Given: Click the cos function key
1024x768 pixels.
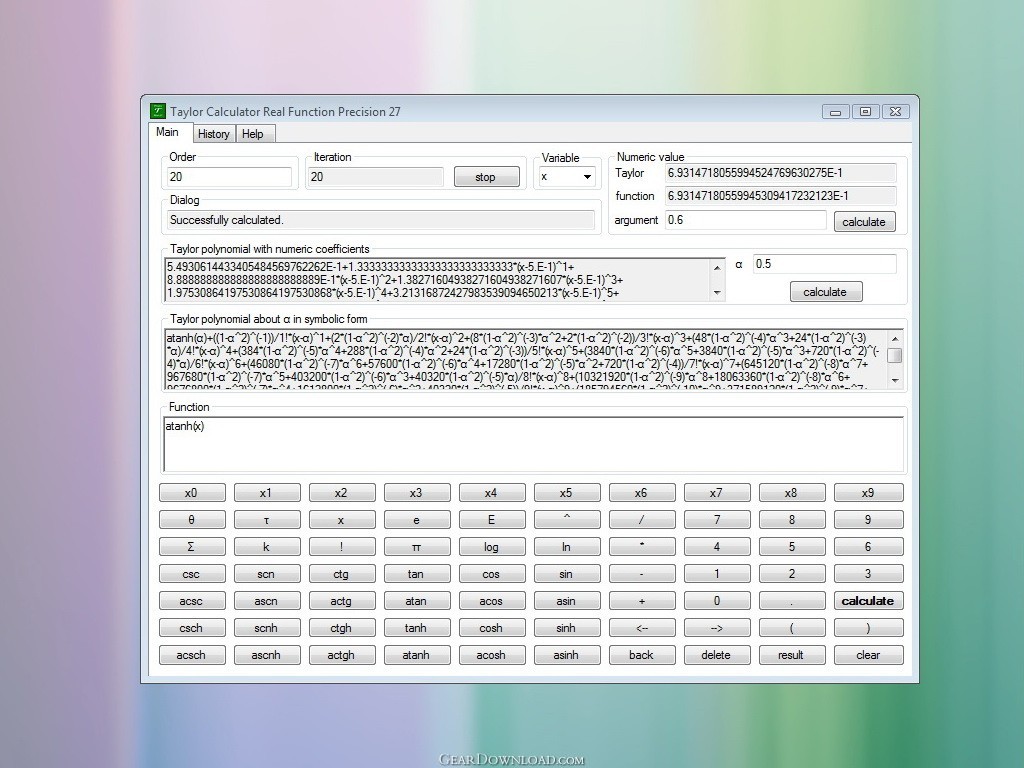Looking at the screenshot, I should click(492, 575).
